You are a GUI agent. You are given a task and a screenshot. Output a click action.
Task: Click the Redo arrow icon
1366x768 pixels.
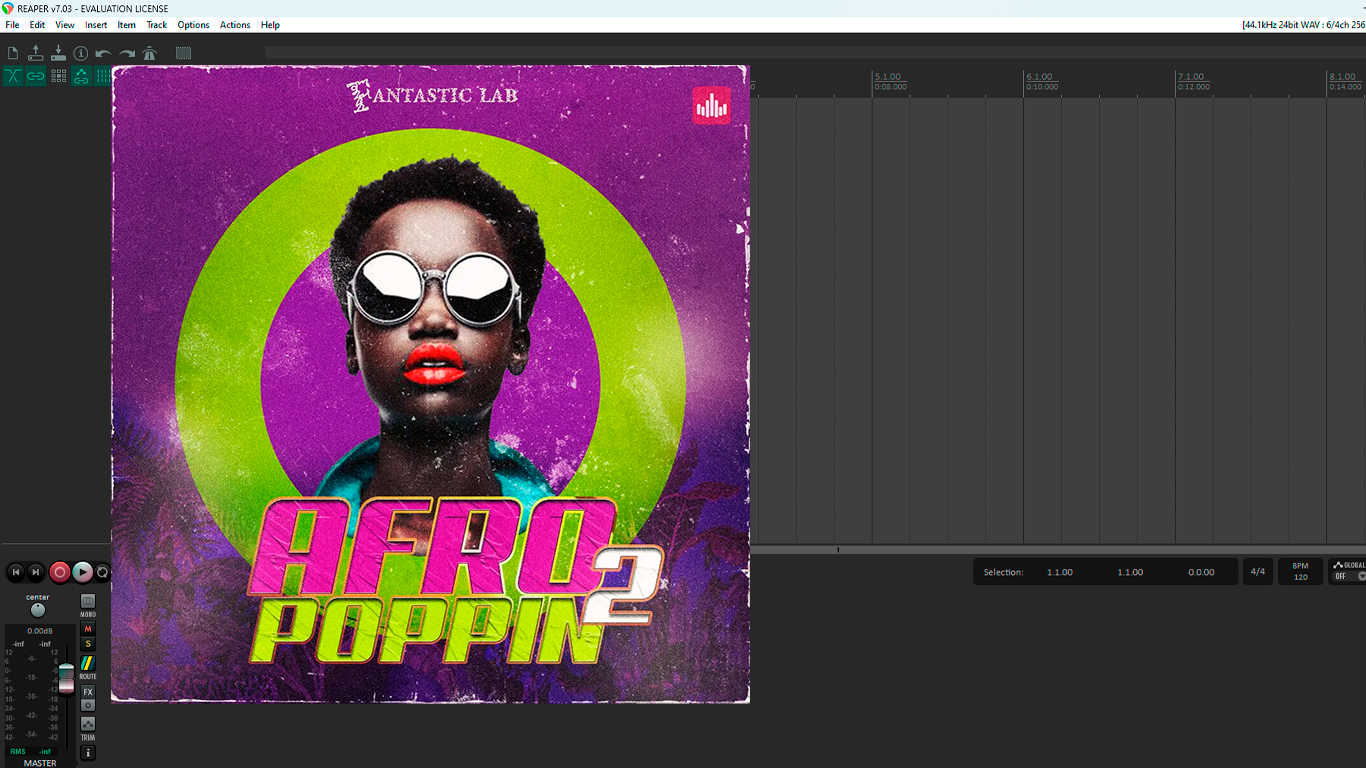(x=127, y=54)
